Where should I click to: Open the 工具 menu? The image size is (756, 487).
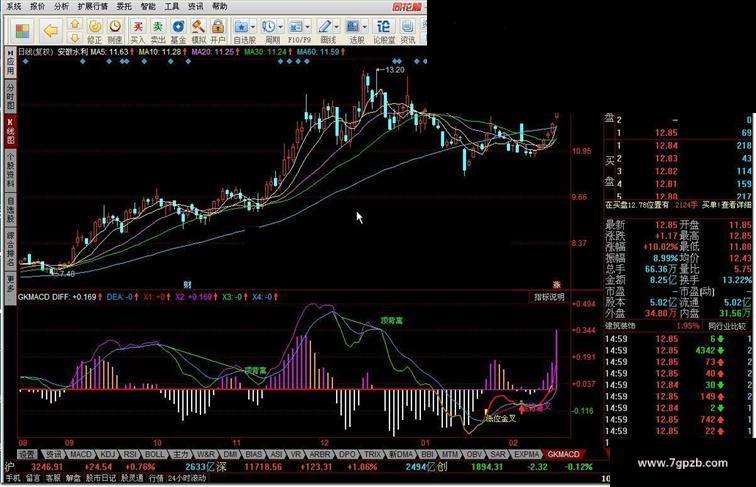[x=172, y=6]
